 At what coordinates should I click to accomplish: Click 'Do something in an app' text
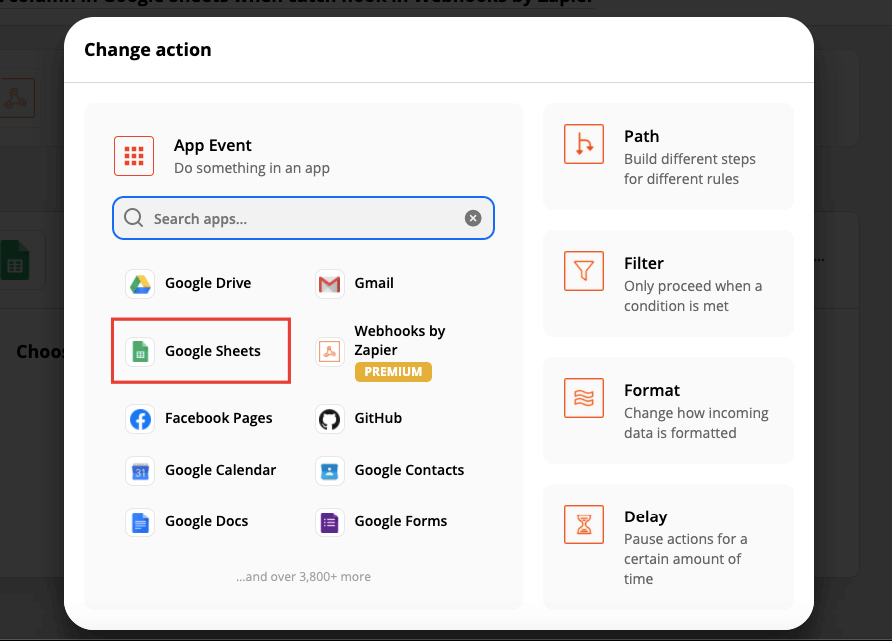pyautogui.click(x=251, y=168)
